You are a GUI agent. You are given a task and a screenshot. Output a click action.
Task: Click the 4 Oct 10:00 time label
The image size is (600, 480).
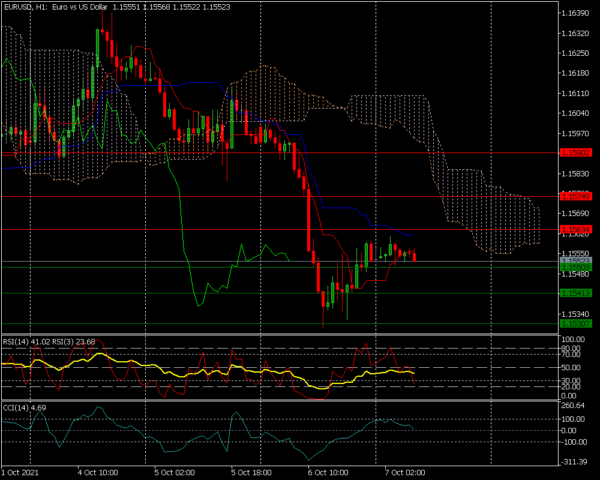[99, 471]
